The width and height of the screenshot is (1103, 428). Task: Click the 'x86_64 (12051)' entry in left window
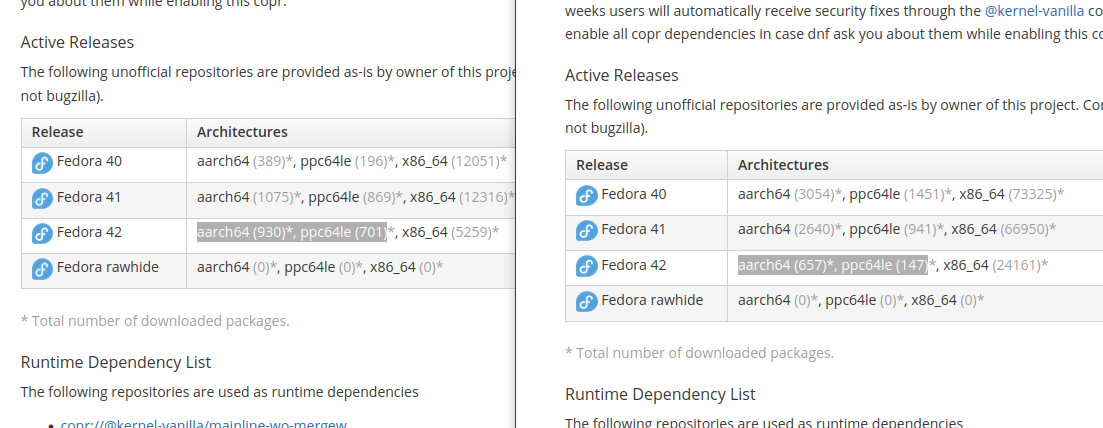coord(454,162)
